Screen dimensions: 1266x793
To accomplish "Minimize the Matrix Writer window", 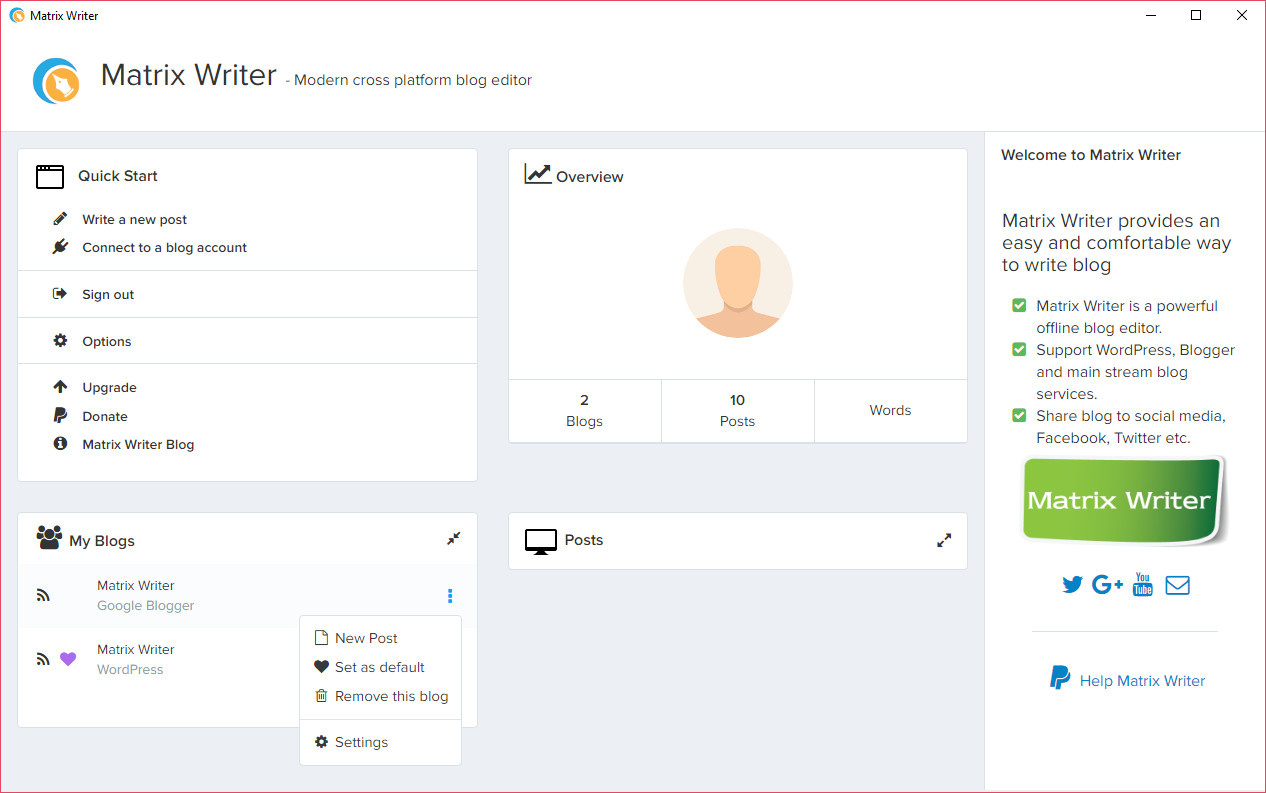I will point(1150,15).
